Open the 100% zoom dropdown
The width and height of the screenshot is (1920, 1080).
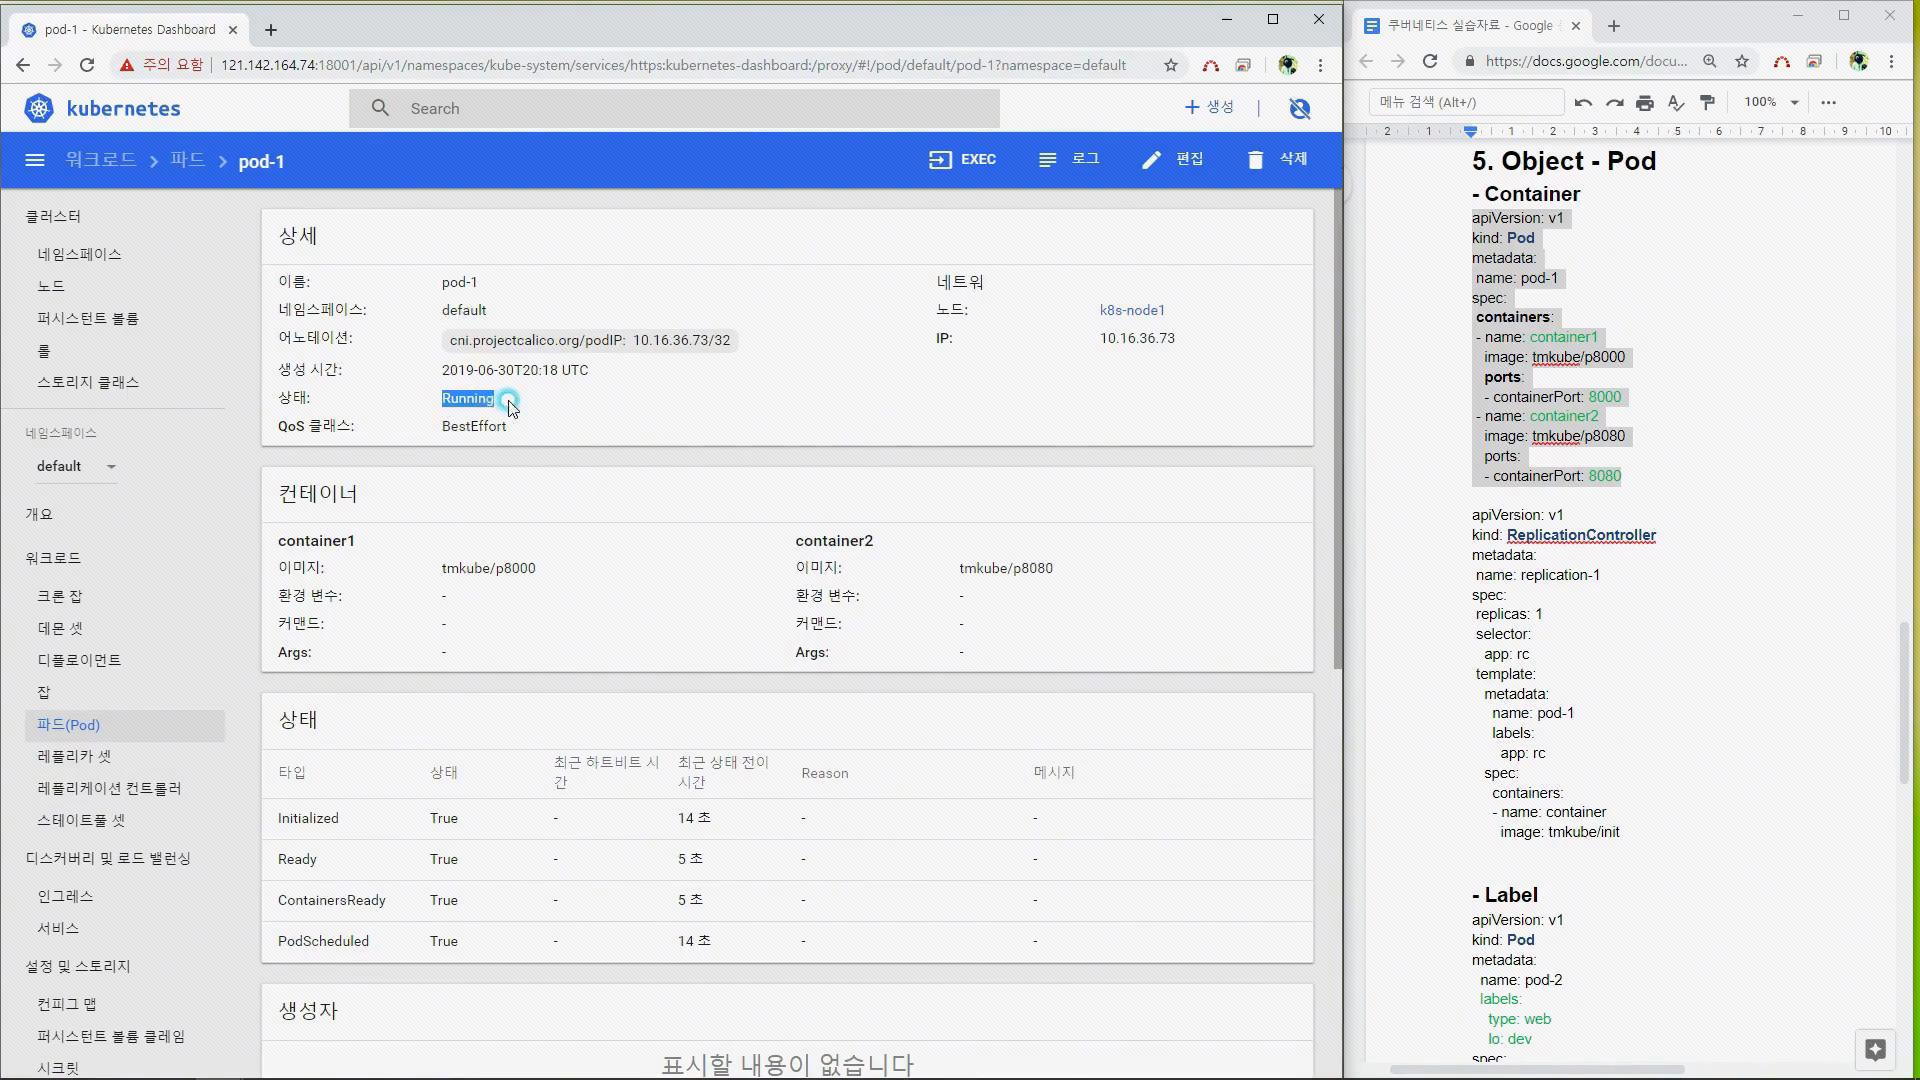(1772, 102)
